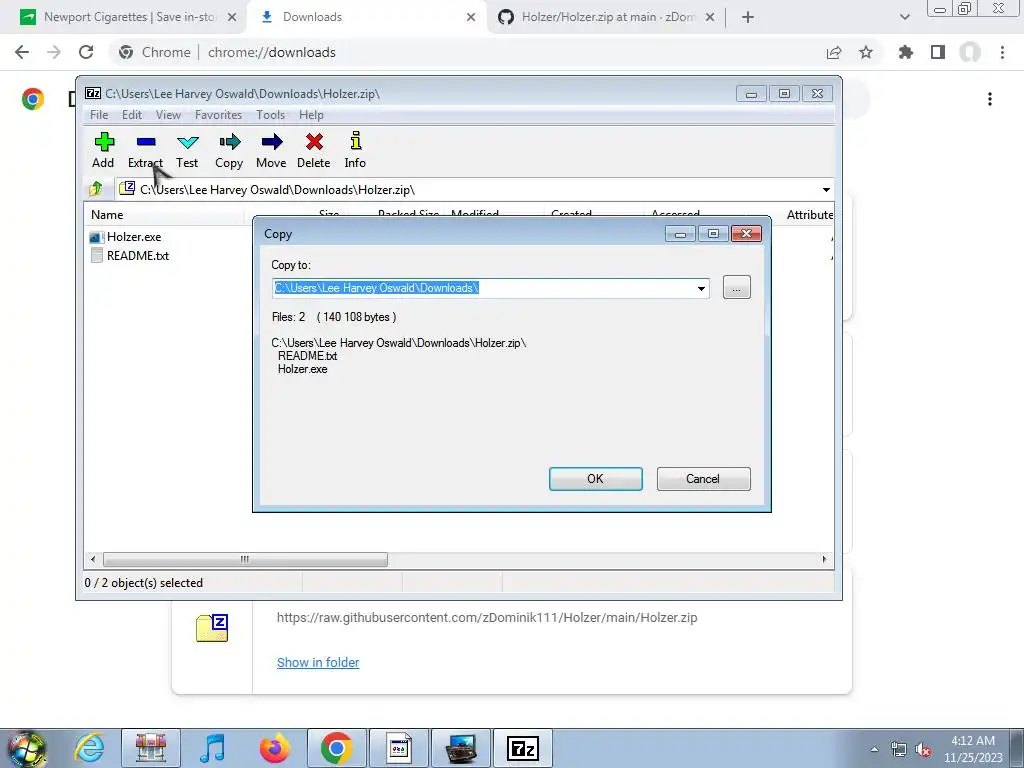Image resolution: width=1024 pixels, height=768 pixels.
Task: Click the browse ellipsis button
Action: tap(737, 287)
